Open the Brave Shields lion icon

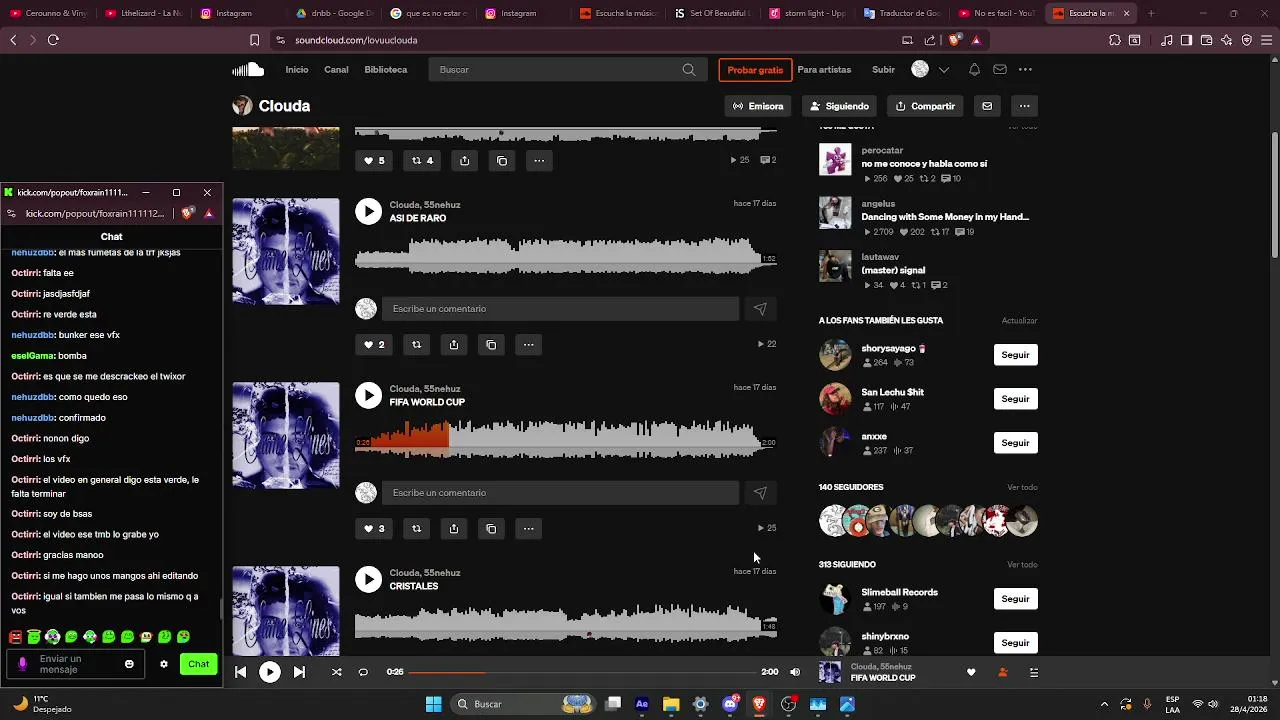click(954, 40)
